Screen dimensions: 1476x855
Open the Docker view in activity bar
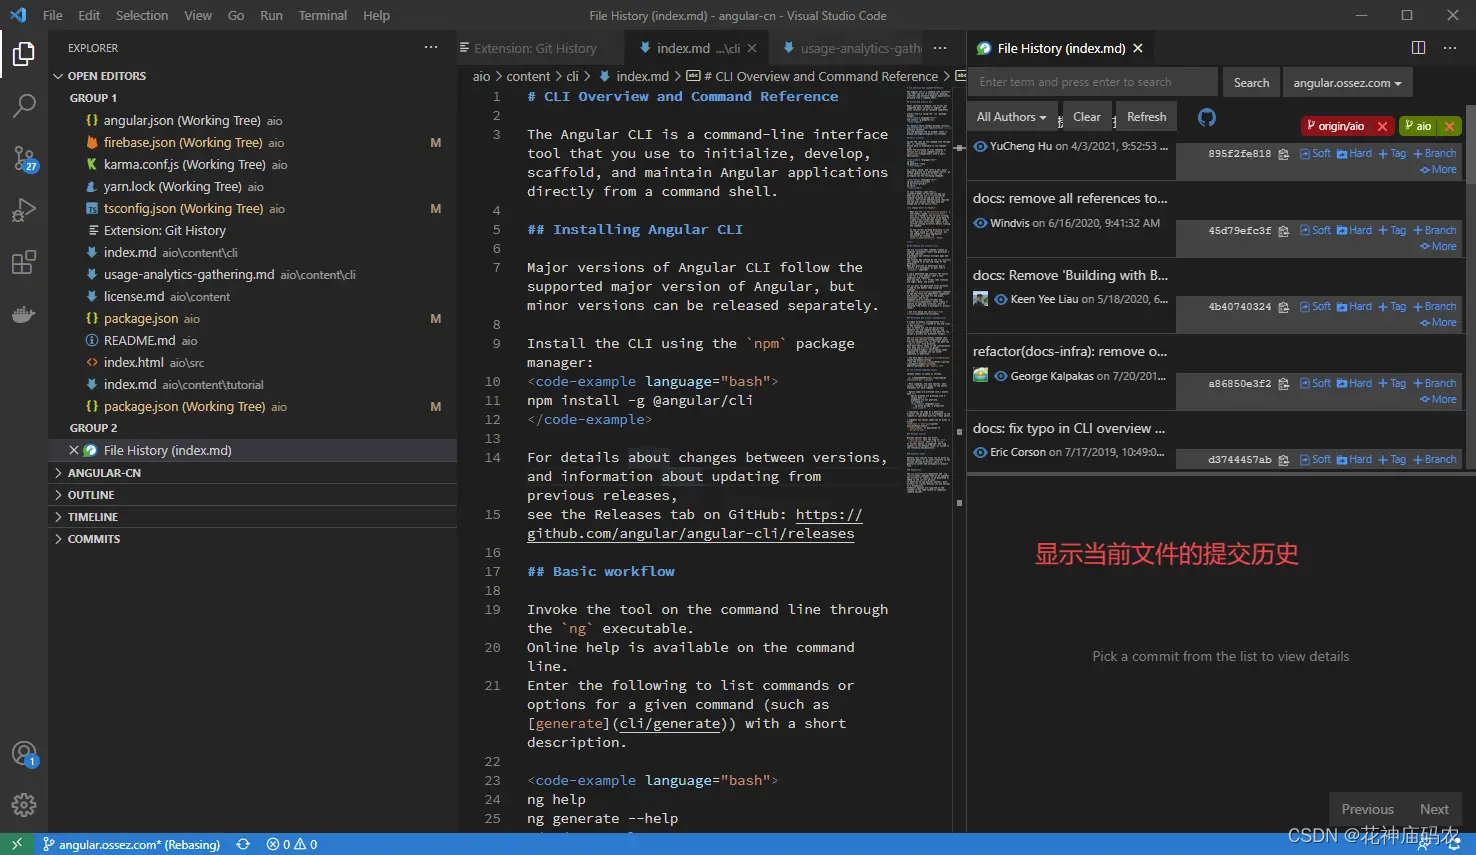point(24,314)
